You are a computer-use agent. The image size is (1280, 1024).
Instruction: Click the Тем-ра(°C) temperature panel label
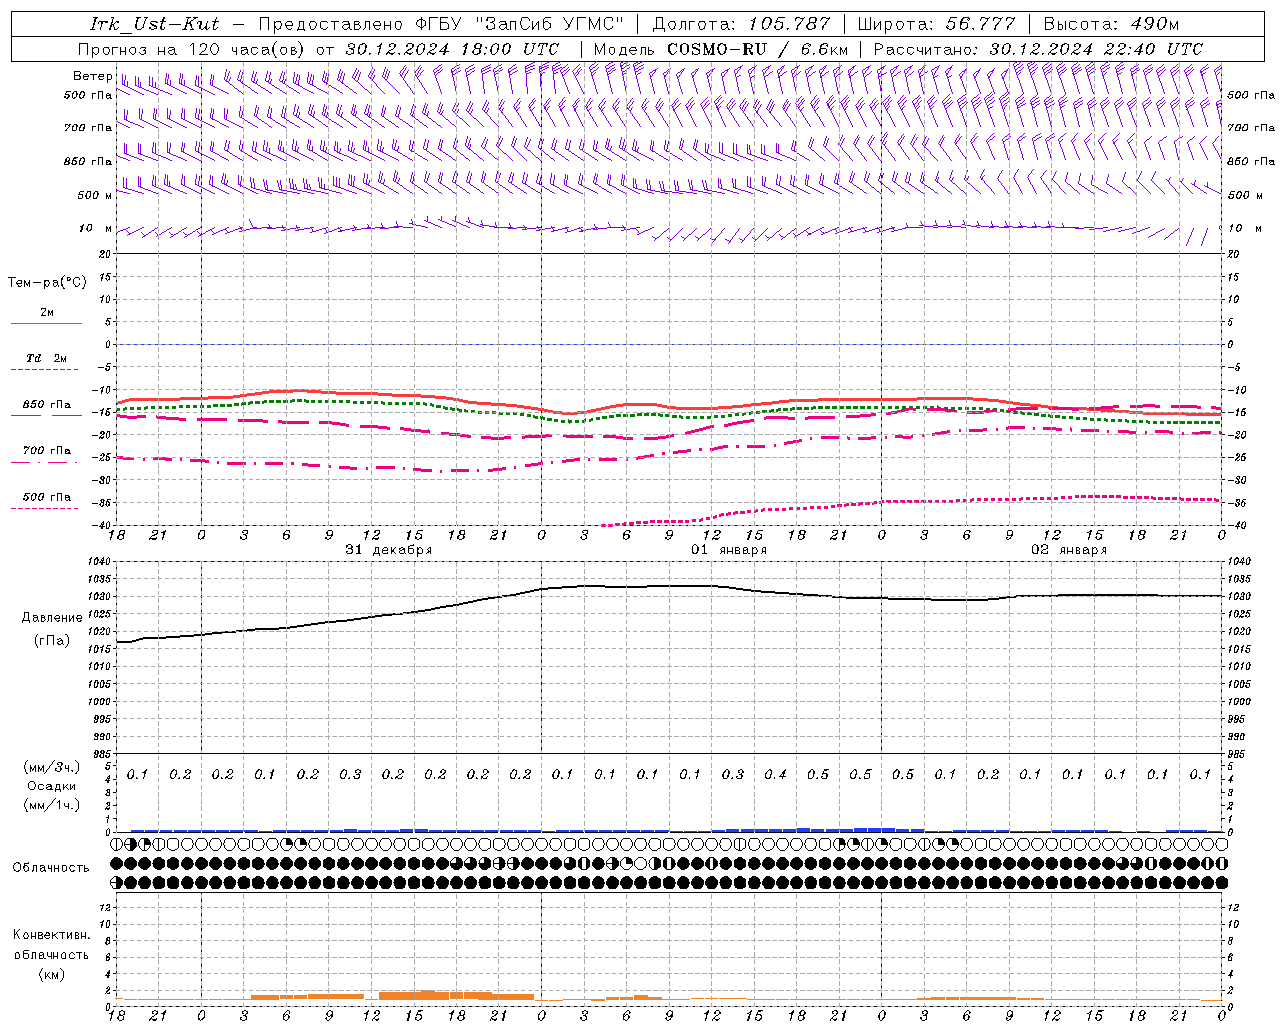pyautogui.click(x=47, y=283)
